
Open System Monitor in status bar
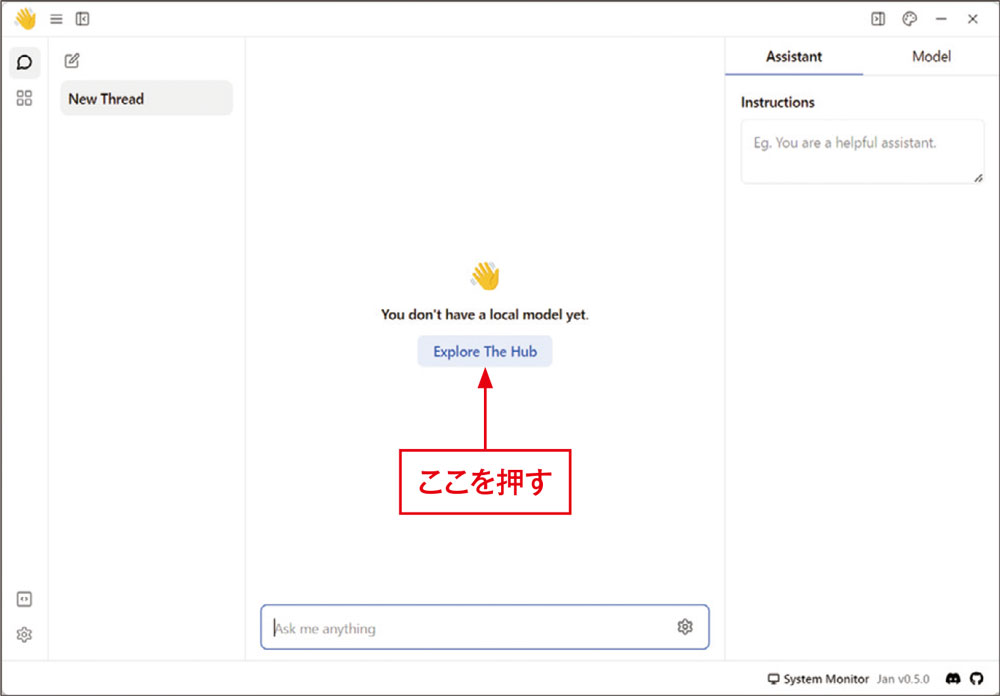pos(818,679)
